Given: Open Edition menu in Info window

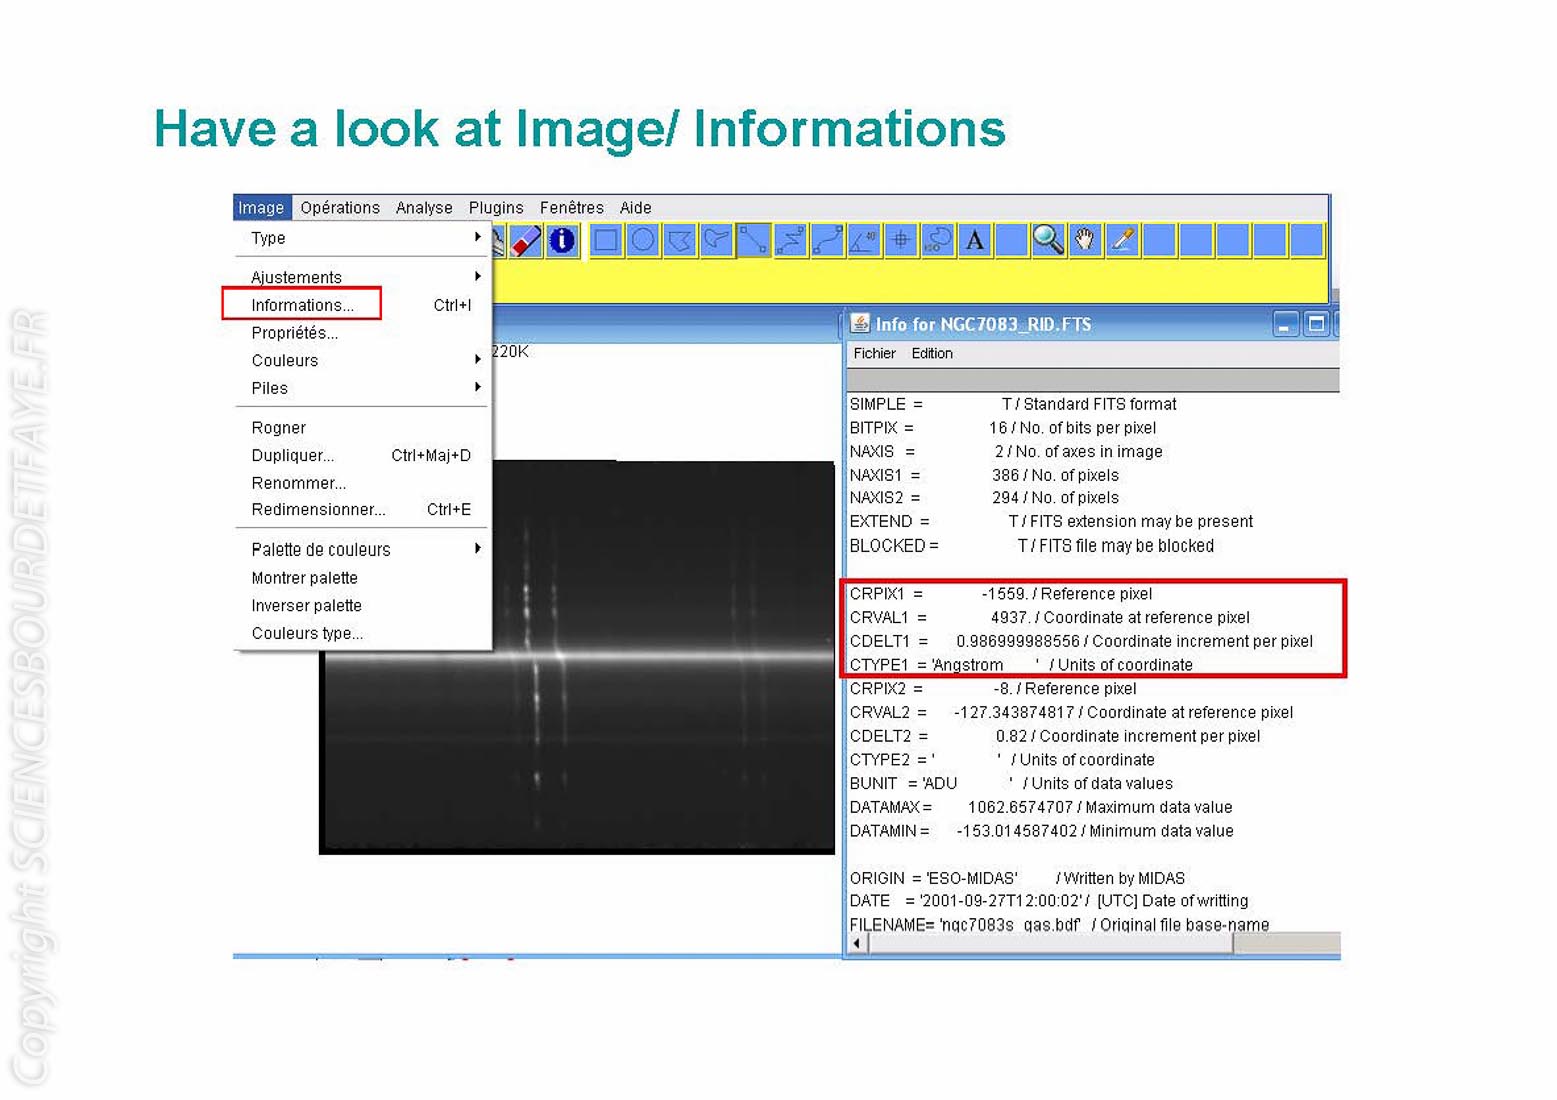Looking at the screenshot, I should pos(932,354).
